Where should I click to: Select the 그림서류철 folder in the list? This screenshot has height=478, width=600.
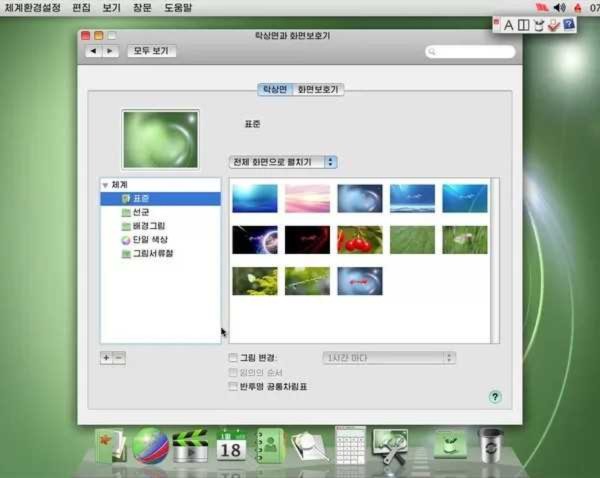click(x=161, y=254)
